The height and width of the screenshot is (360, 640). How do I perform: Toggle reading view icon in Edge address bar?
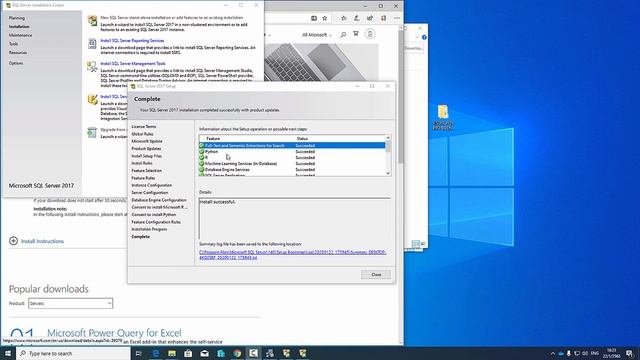[313, 18]
